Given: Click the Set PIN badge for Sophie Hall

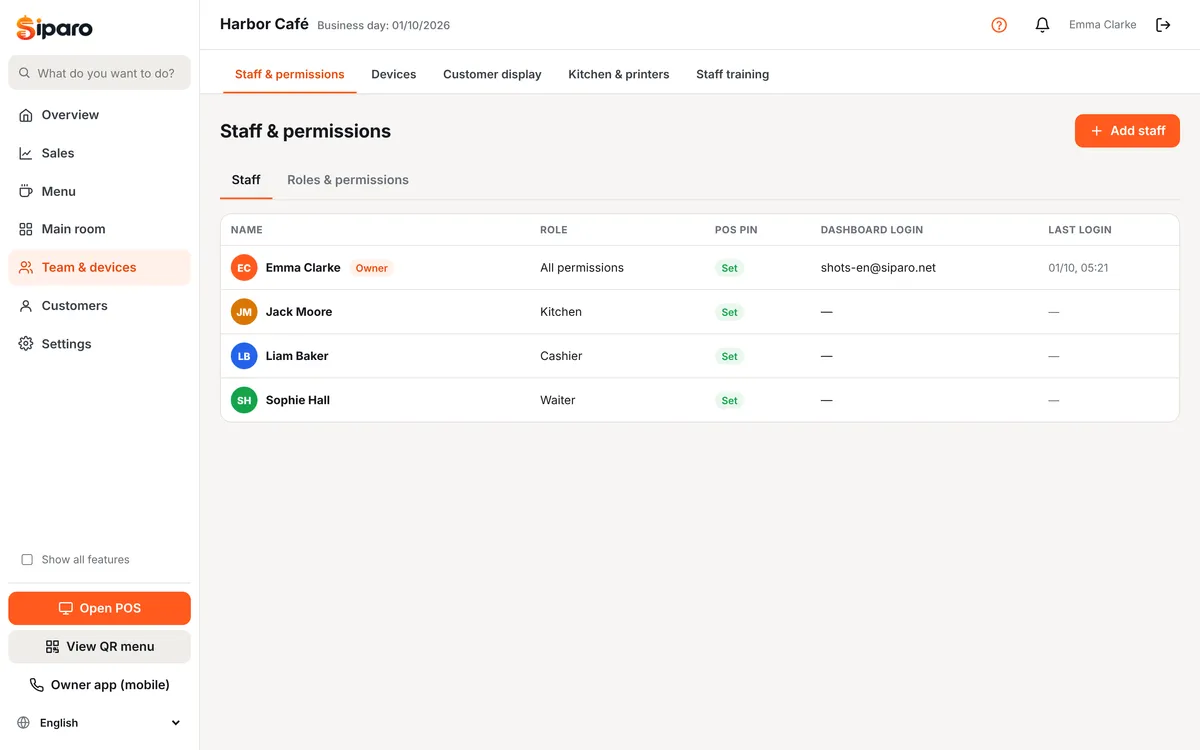Looking at the screenshot, I should 730,400.
